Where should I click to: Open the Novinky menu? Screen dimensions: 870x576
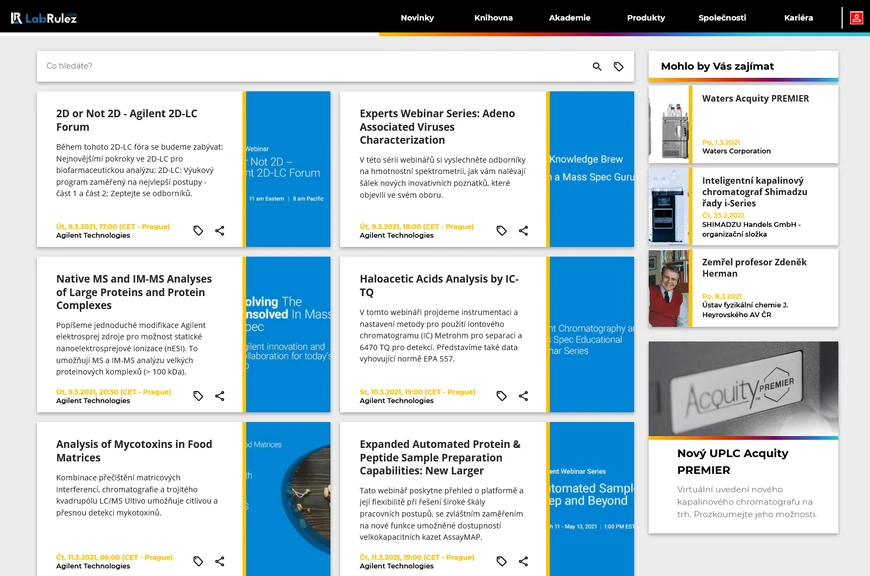click(x=417, y=18)
